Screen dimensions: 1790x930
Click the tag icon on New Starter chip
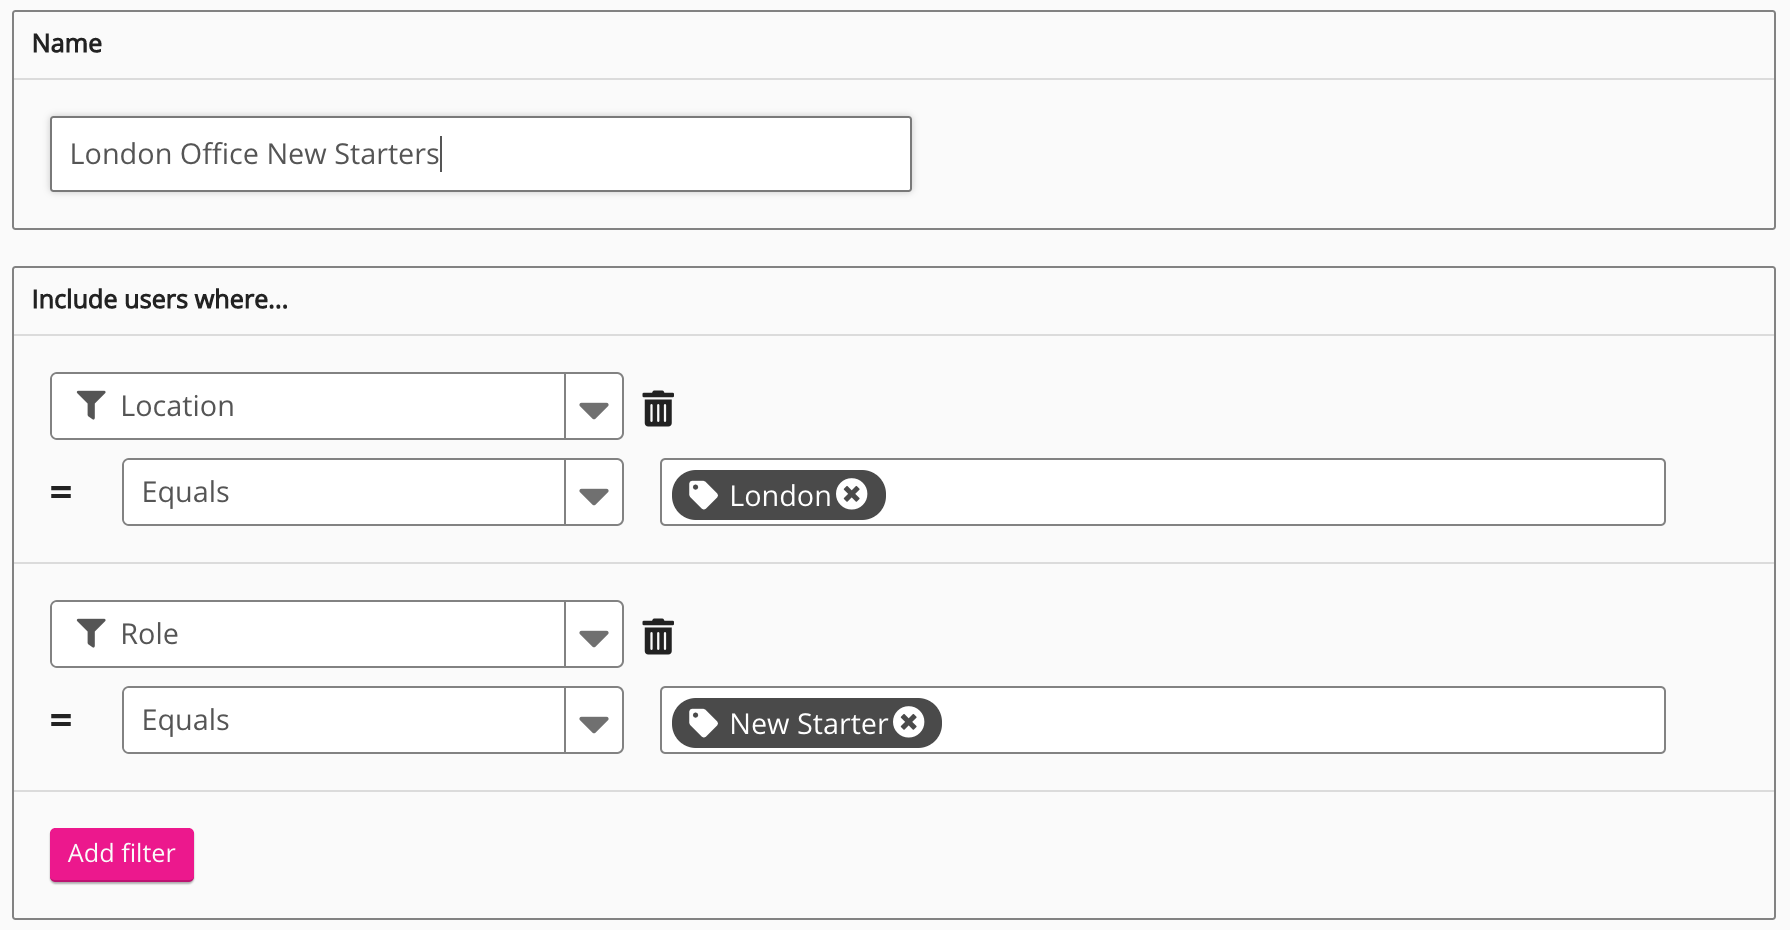click(x=703, y=723)
